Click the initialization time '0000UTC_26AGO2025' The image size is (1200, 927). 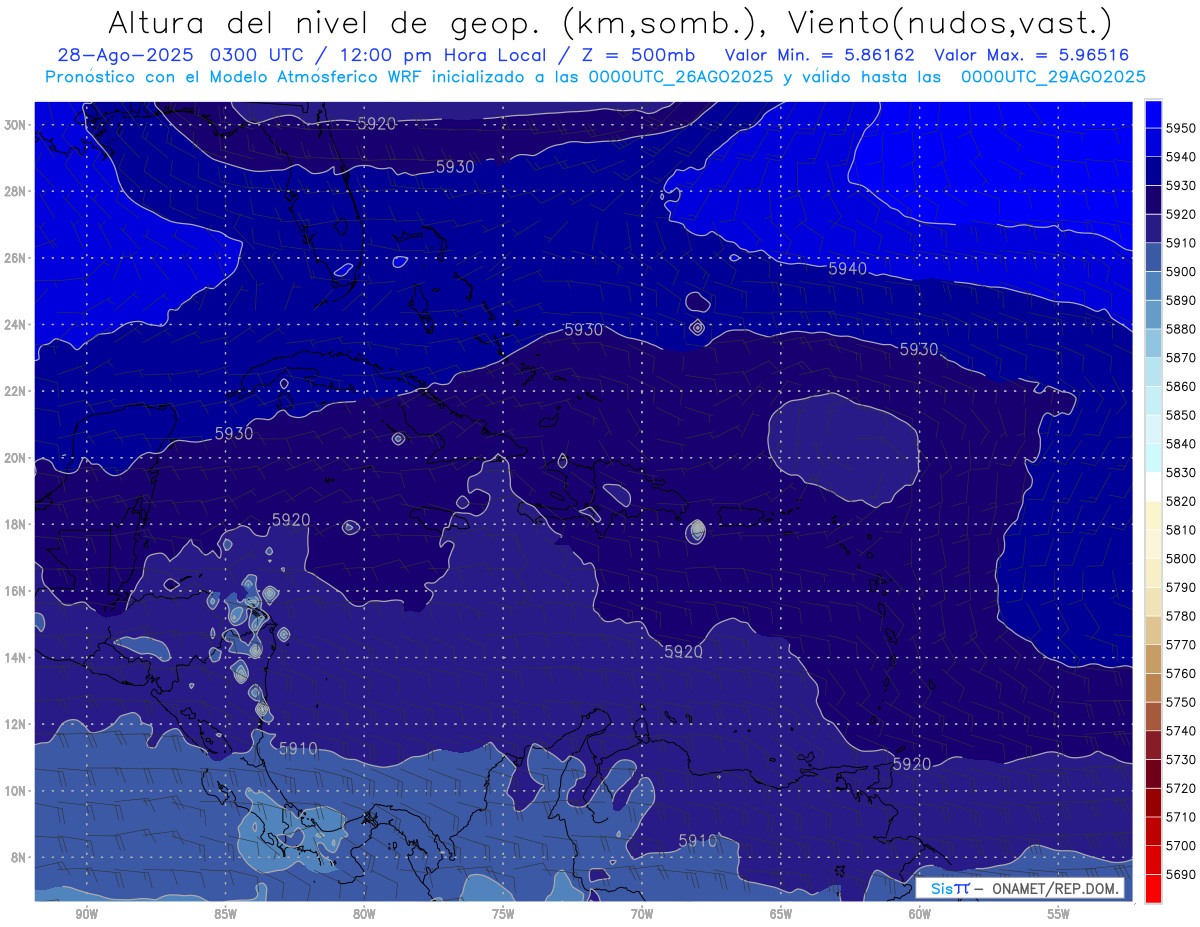click(680, 77)
